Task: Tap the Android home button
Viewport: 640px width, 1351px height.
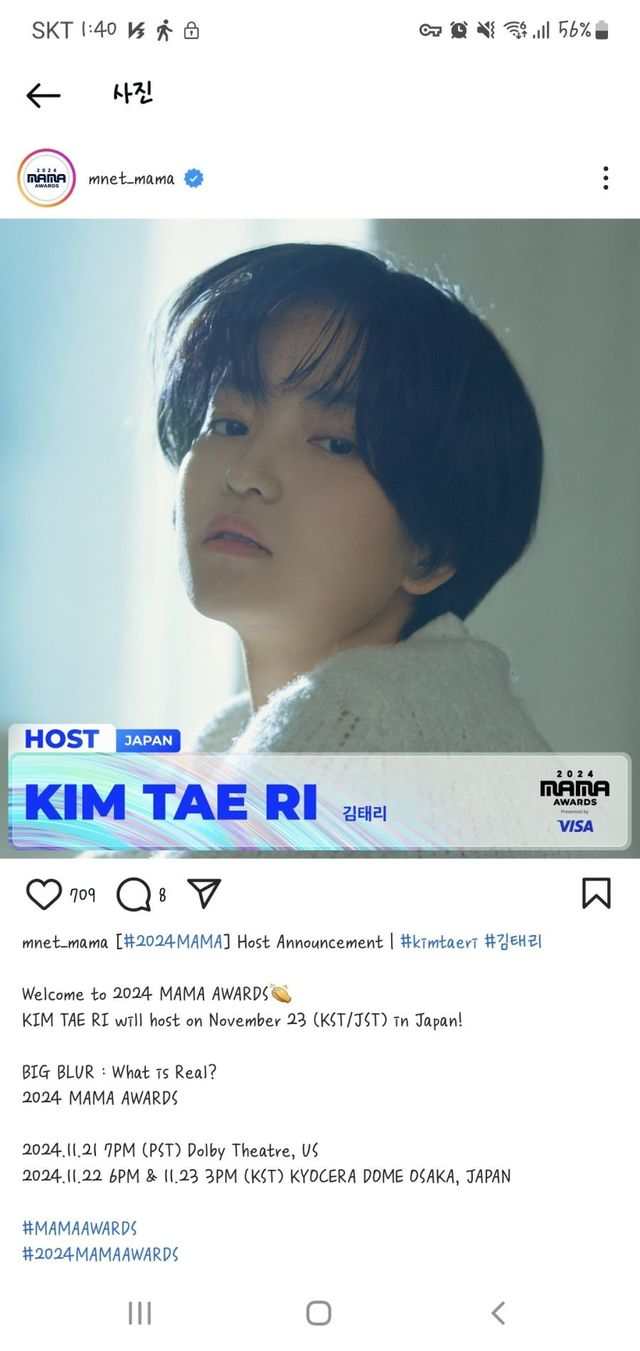Action: pyautogui.click(x=319, y=1313)
